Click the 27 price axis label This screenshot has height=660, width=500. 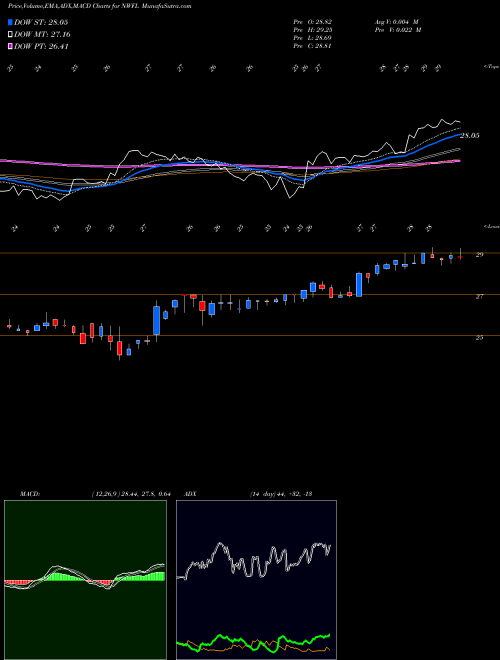point(479,297)
